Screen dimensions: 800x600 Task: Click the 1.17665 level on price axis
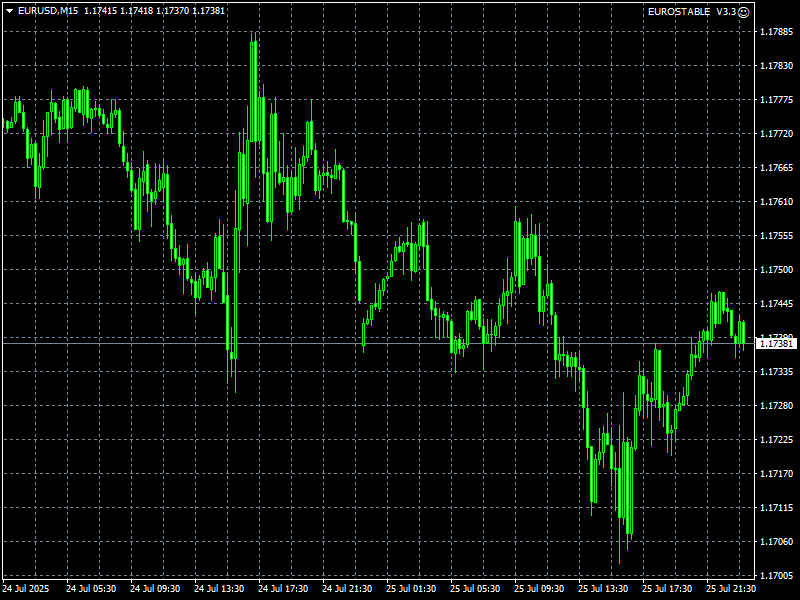776,168
